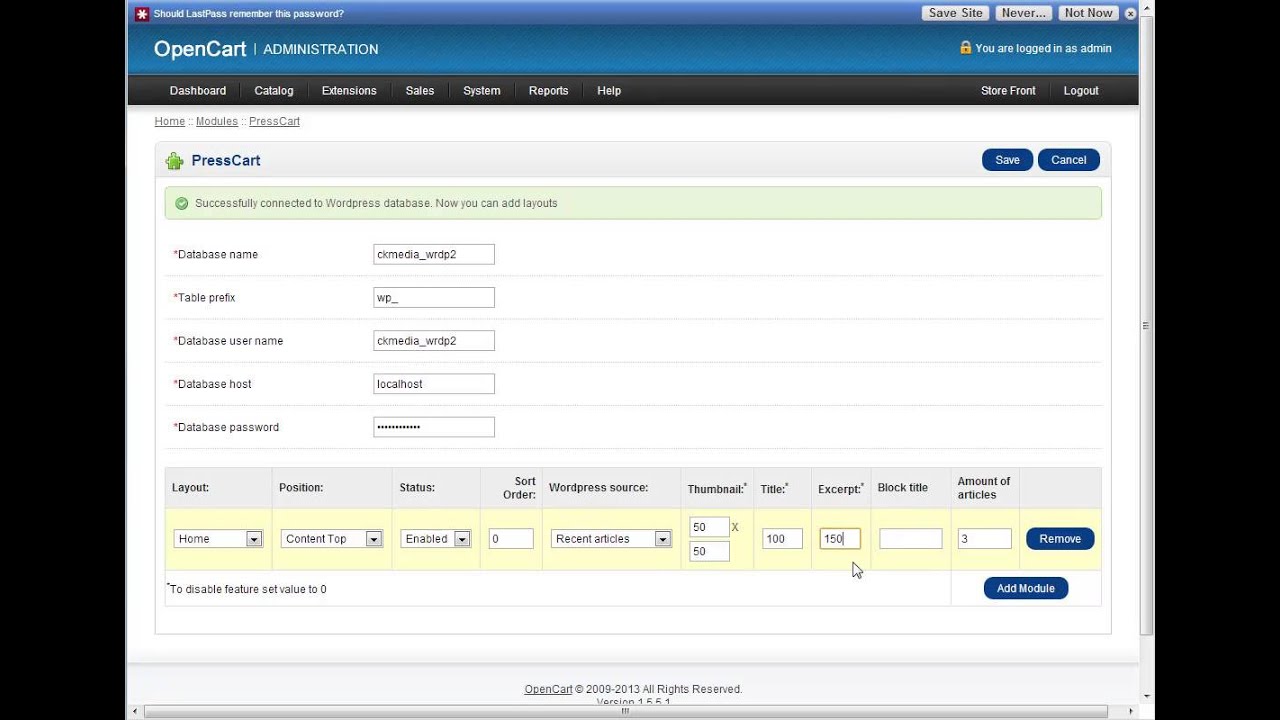This screenshot has height=720, width=1280.
Task: Click Save Site in LastPass bar
Action: coord(955,13)
